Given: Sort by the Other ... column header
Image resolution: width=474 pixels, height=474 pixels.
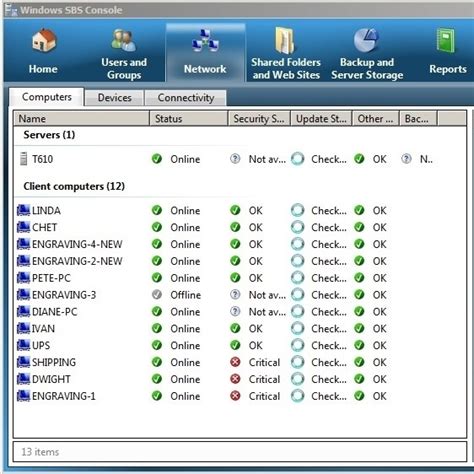Looking at the screenshot, I should (375, 119).
